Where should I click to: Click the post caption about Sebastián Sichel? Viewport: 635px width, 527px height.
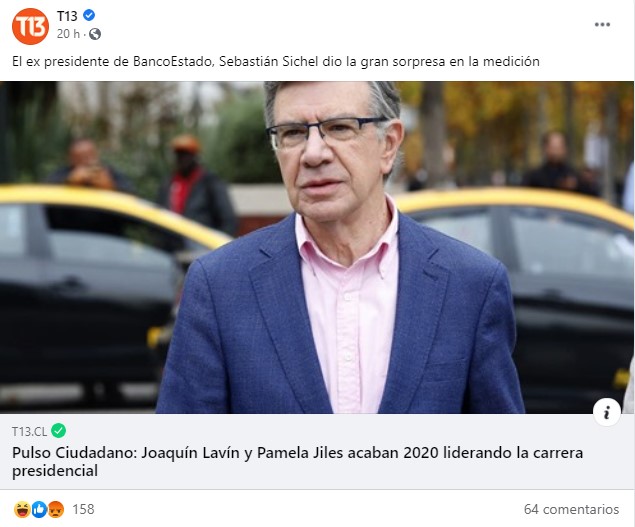[x=276, y=62]
